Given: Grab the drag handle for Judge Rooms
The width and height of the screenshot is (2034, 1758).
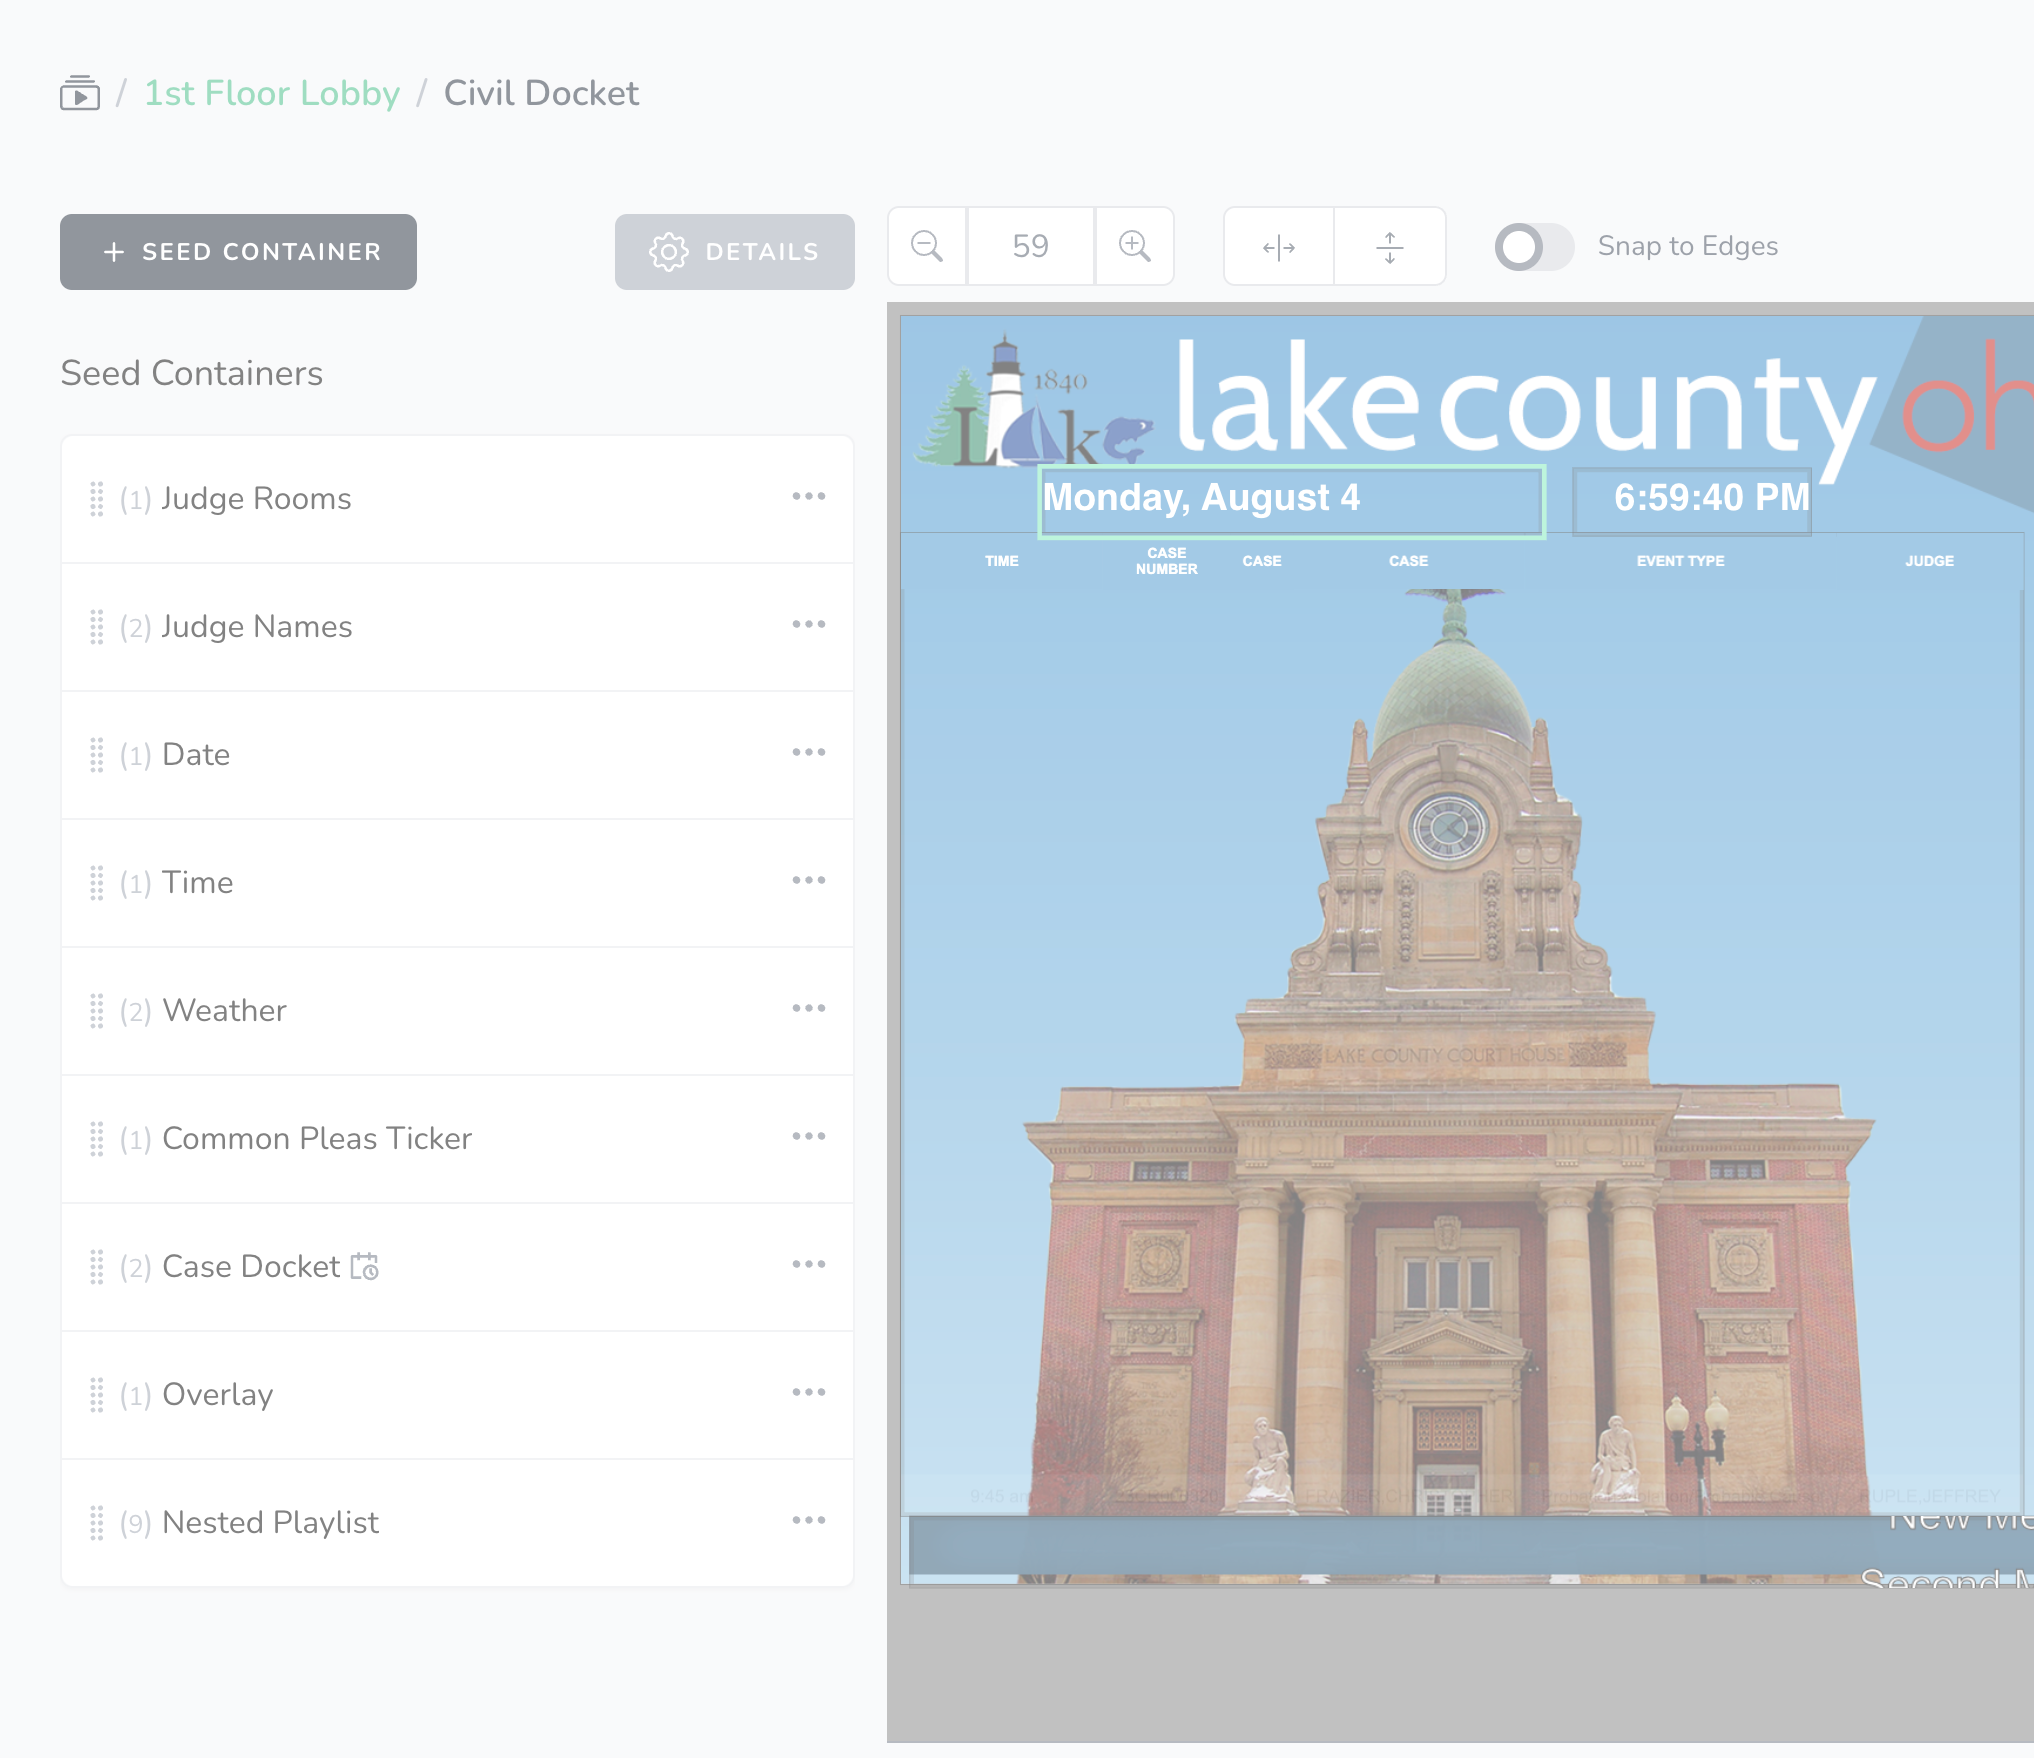Looking at the screenshot, I should click(97, 498).
